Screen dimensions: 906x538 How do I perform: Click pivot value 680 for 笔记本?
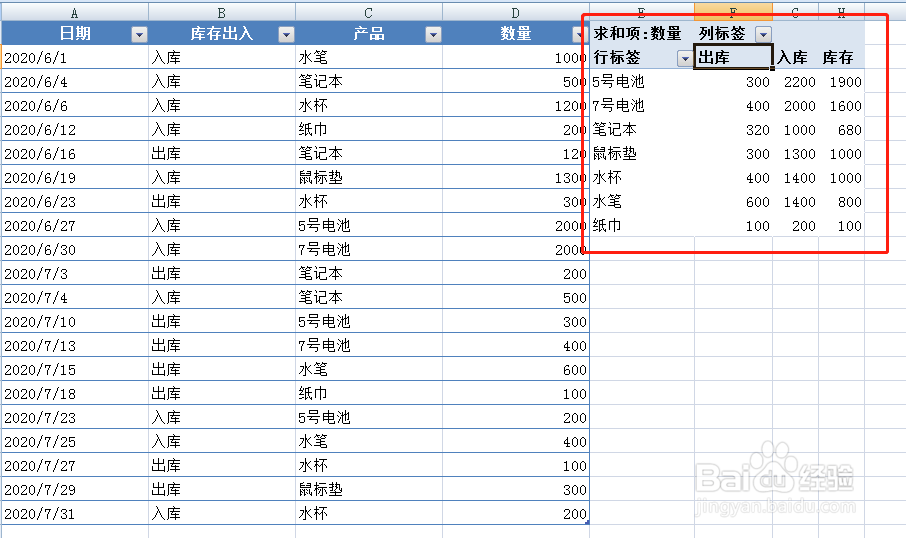841,130
